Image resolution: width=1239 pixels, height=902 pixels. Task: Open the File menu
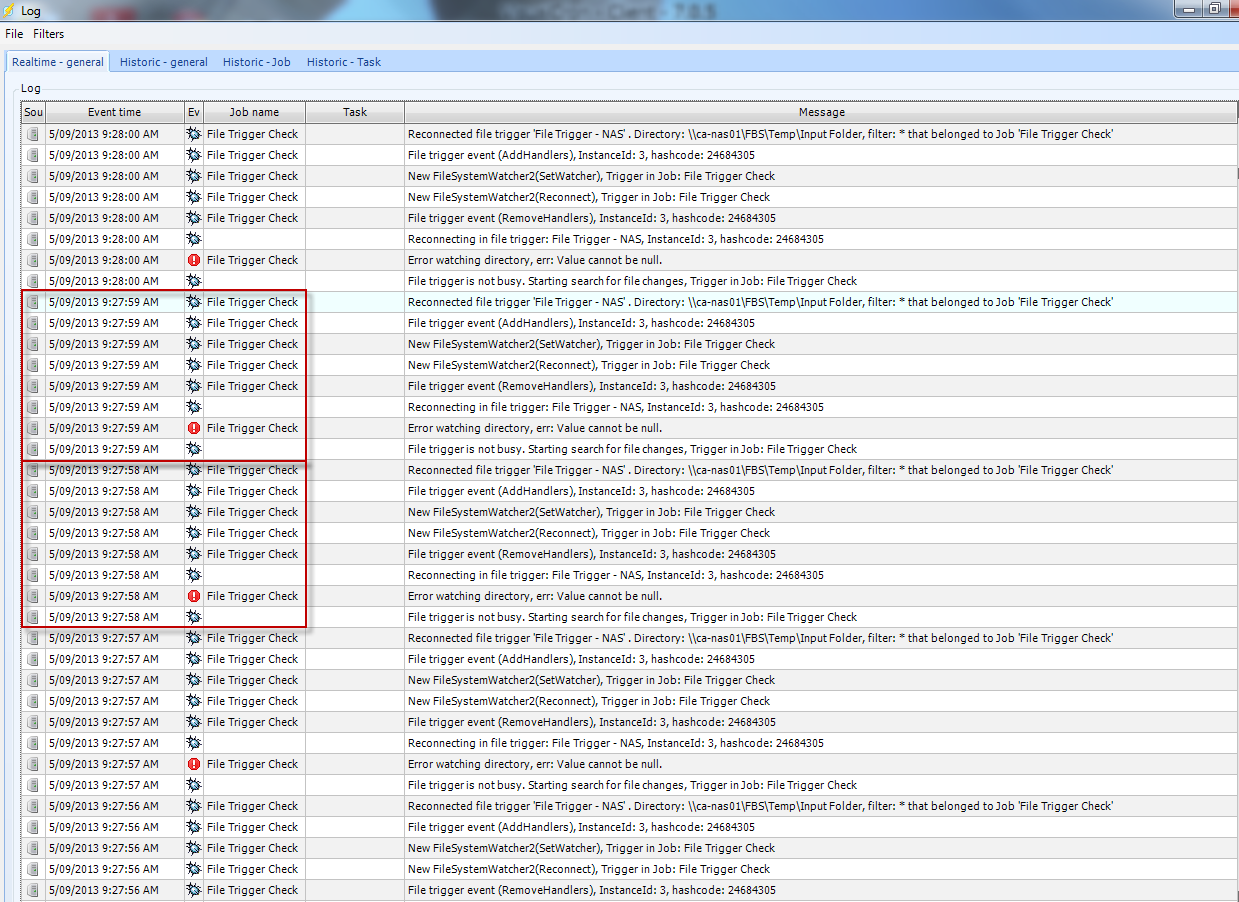[14, 34]
